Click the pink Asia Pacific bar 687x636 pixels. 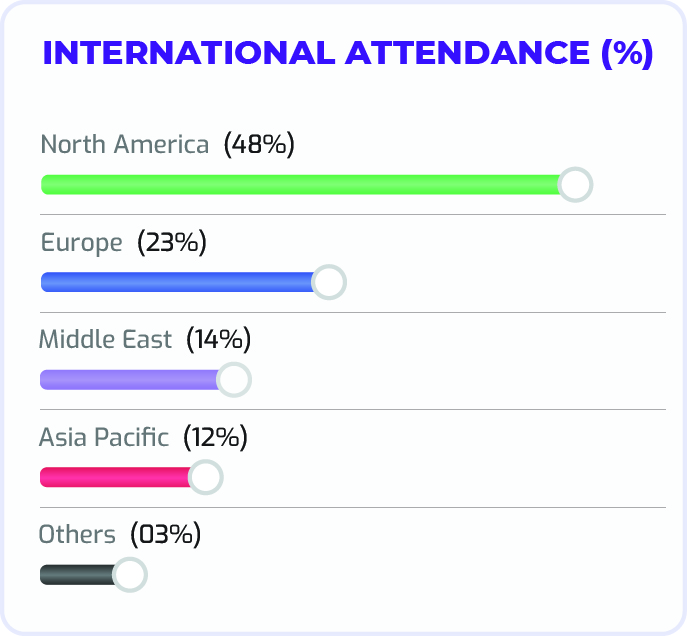click(115, 478)
